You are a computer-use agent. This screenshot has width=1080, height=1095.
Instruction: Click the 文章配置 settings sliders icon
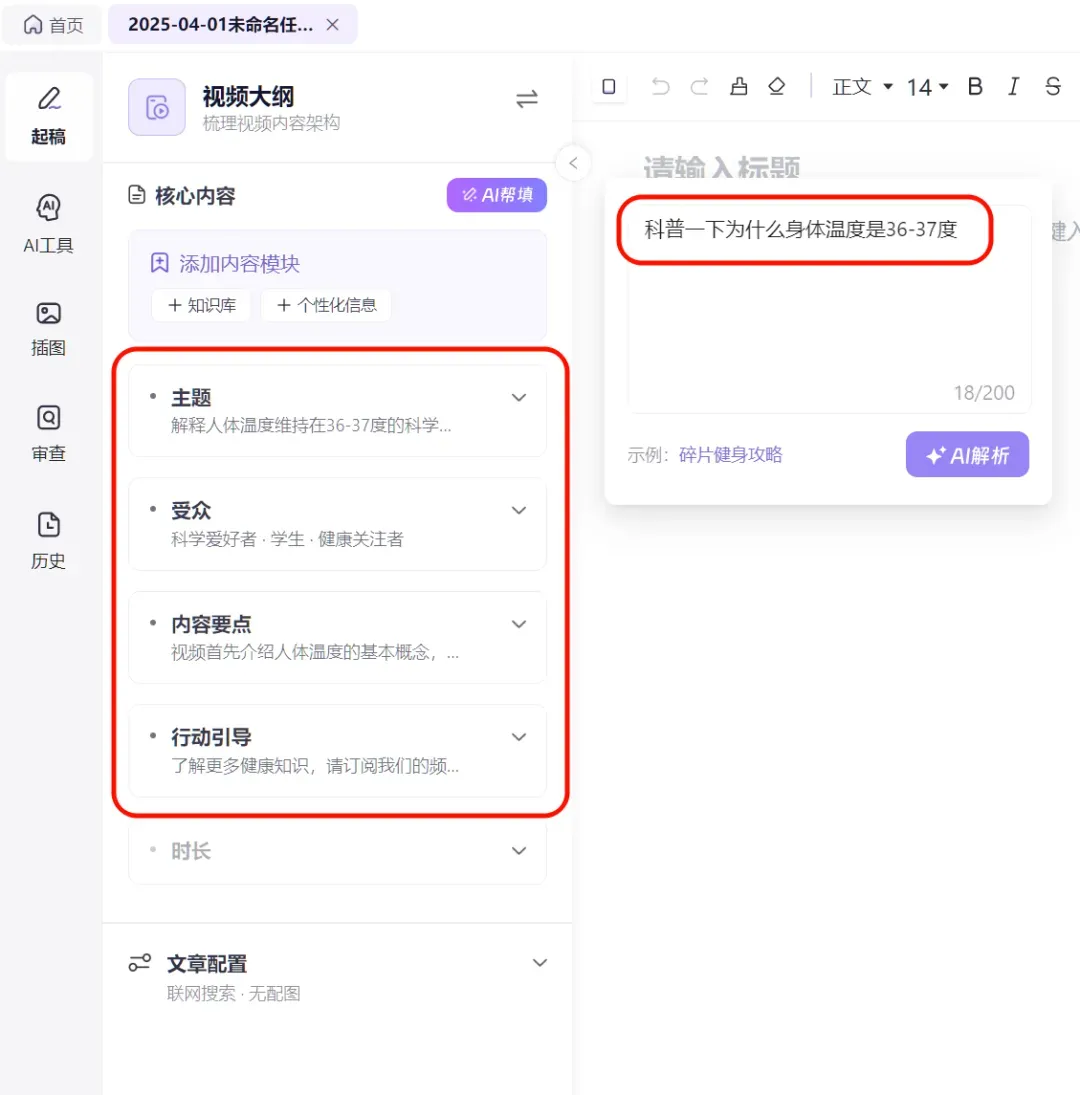(140, 963)
